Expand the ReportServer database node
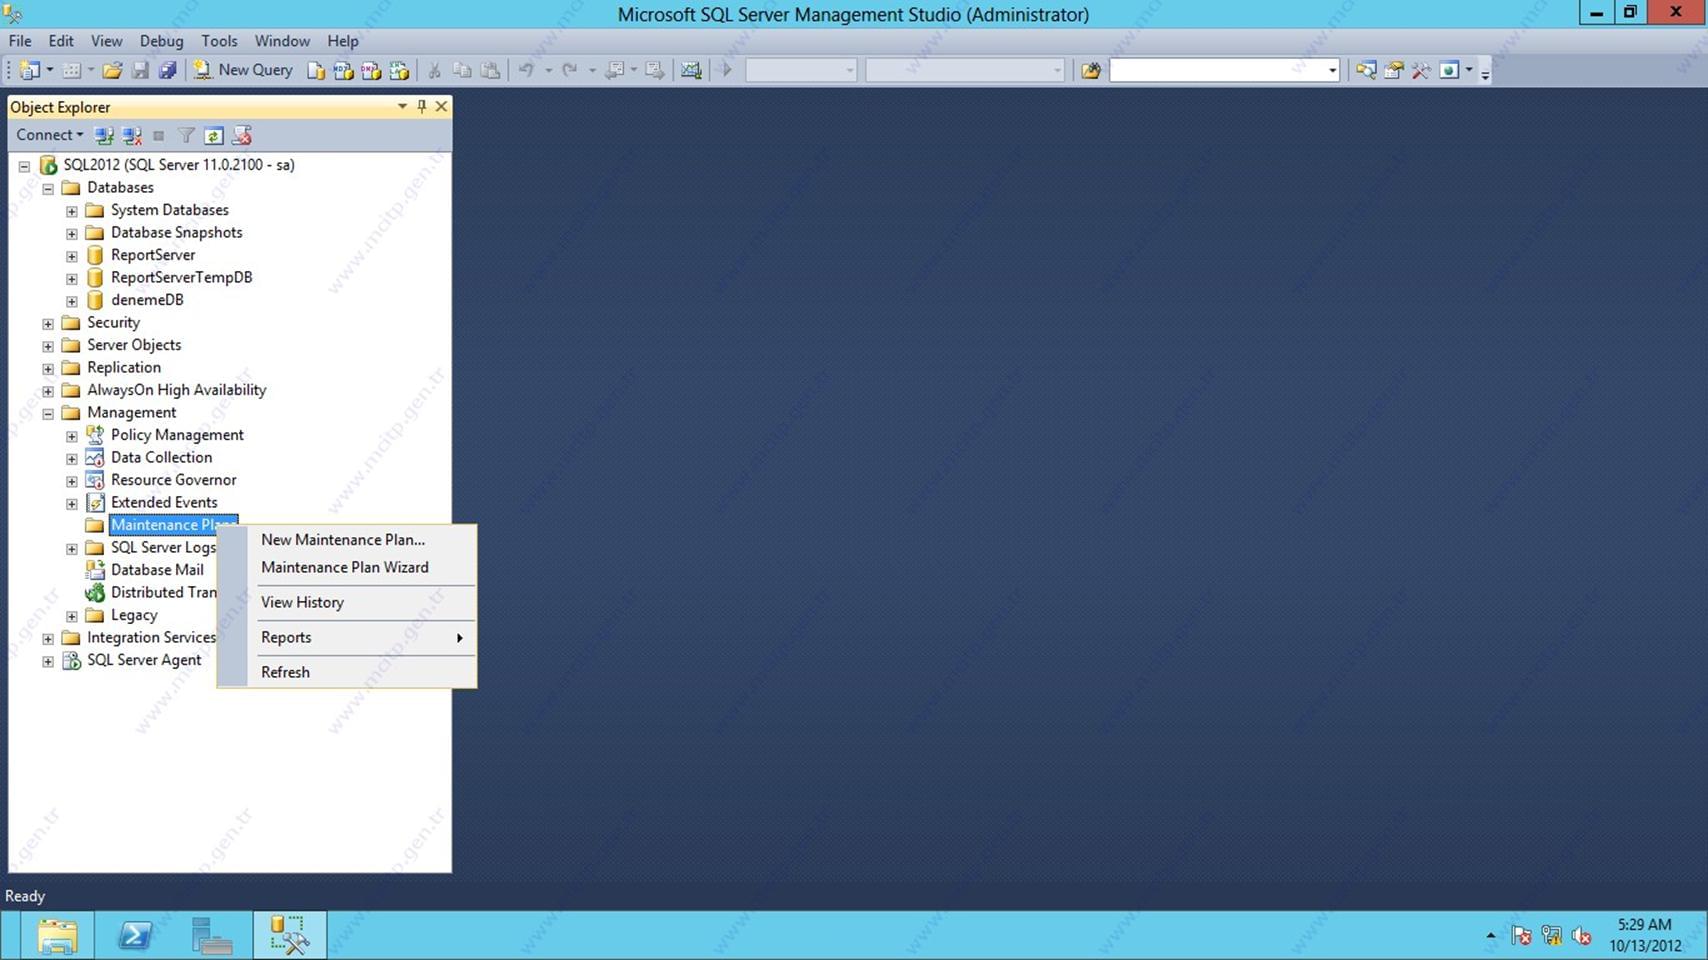1708x960 pixels. pyautogui.click(x=72, y=256)
